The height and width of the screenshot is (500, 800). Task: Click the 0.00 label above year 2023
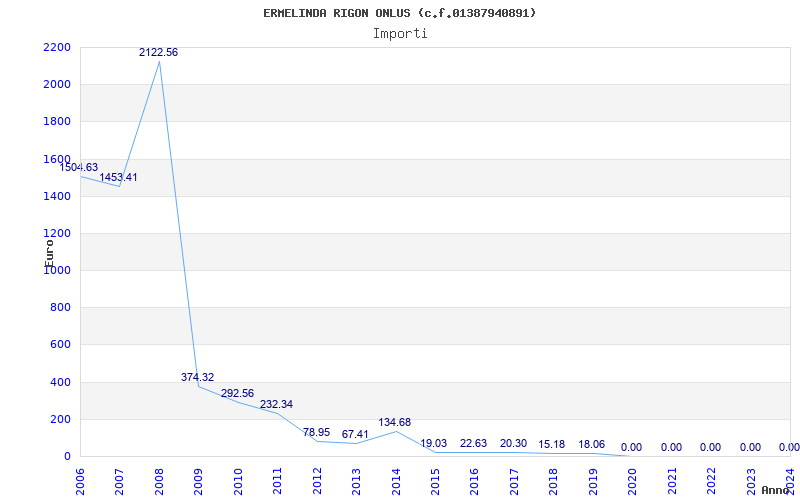750,447
